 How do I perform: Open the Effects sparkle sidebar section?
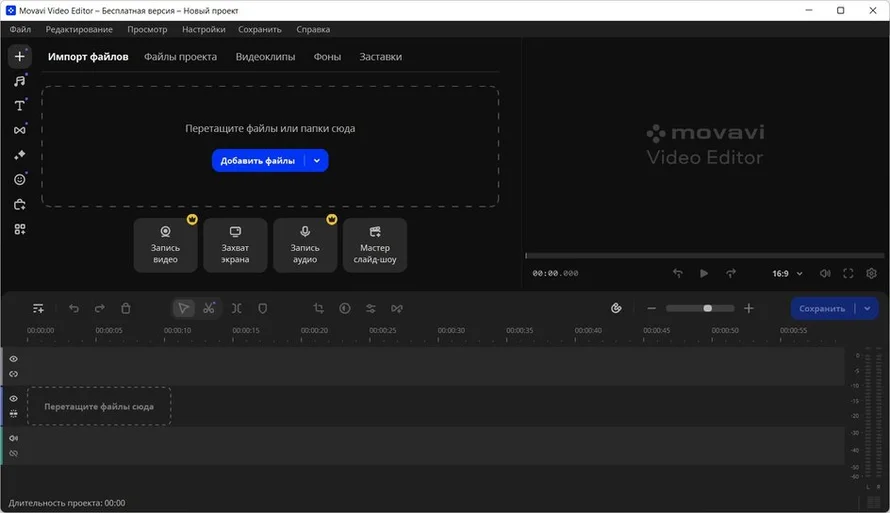tap(19, 155)
